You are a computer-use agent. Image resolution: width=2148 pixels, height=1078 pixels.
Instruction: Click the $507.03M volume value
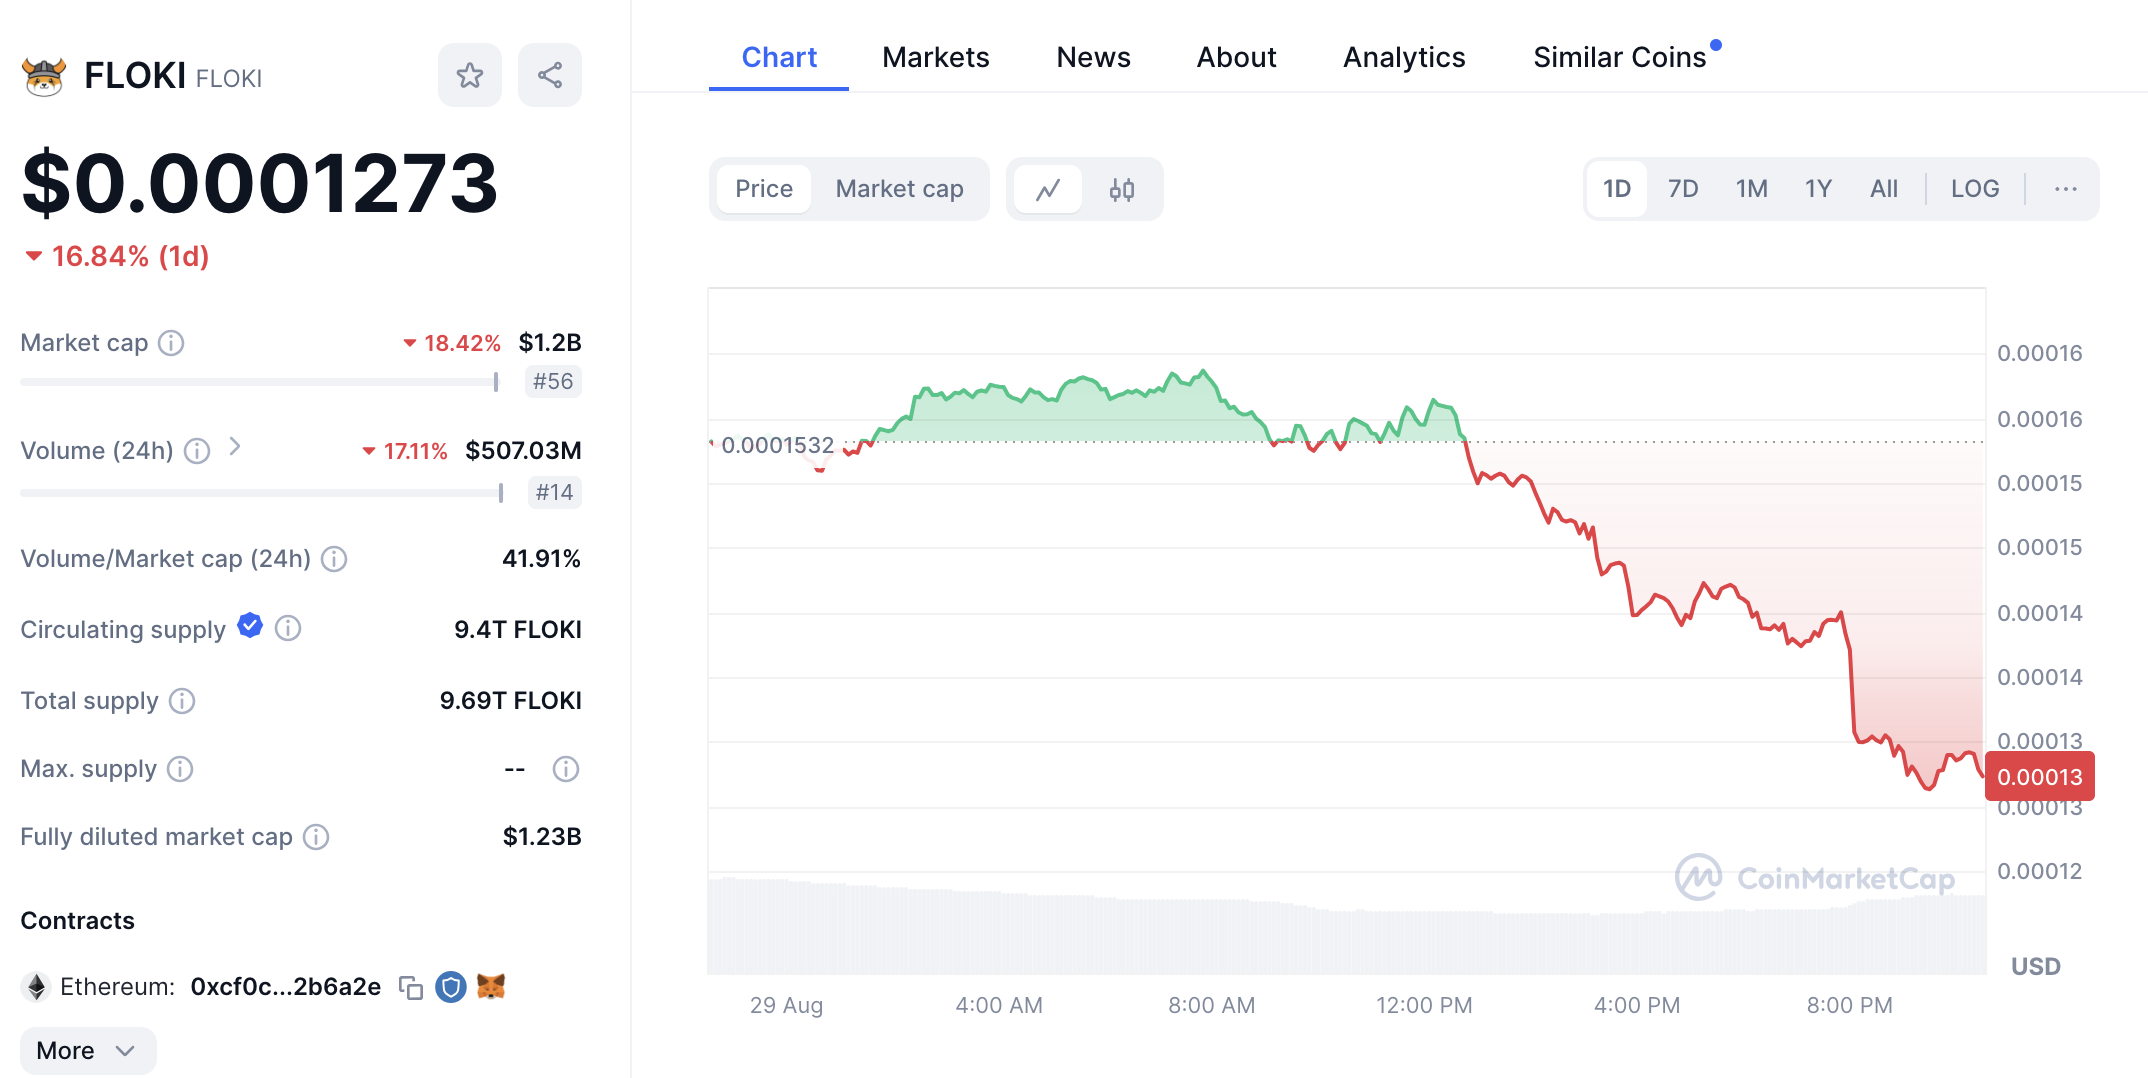pyautogui.click(x=523, y=451)
